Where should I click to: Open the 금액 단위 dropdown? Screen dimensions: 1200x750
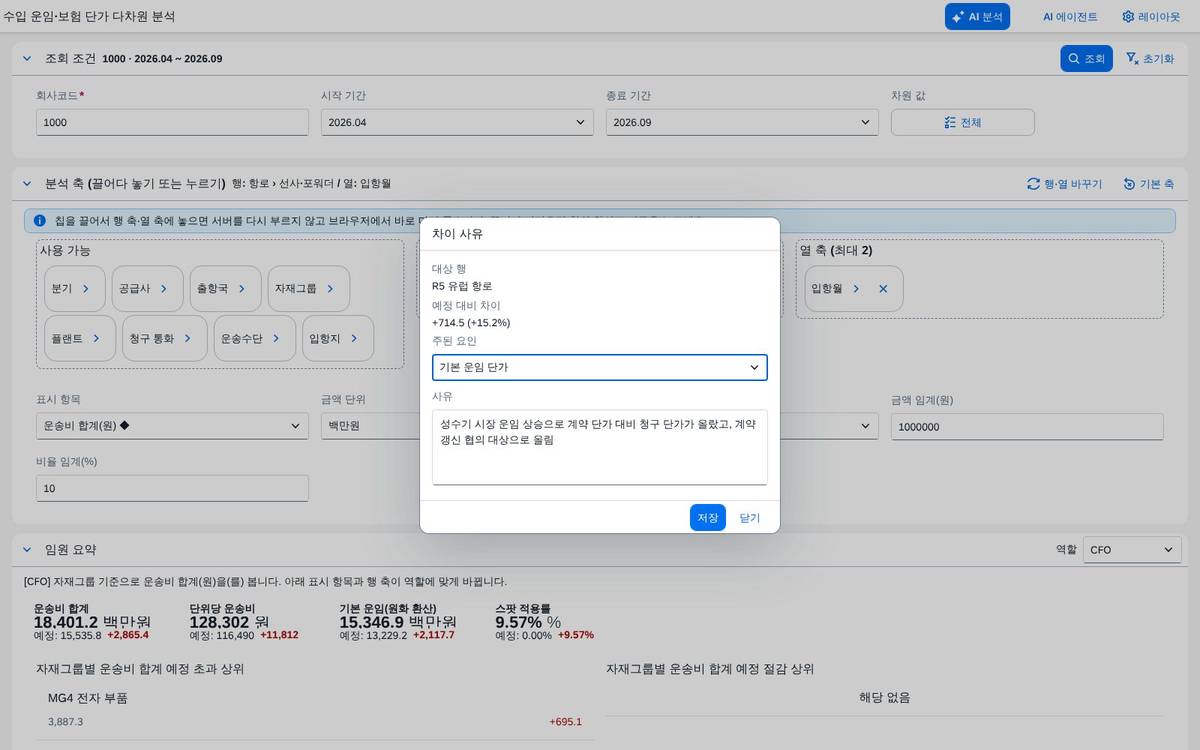point(368,426)
